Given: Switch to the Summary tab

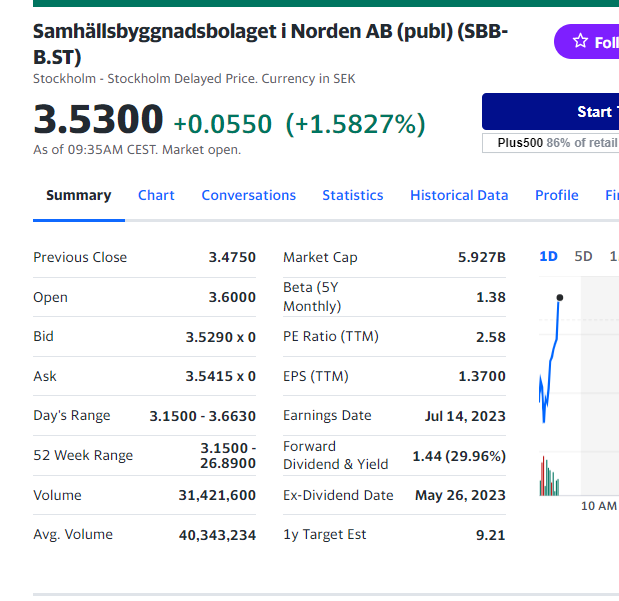Looking at the screenshot, I should tap(78, 195).
